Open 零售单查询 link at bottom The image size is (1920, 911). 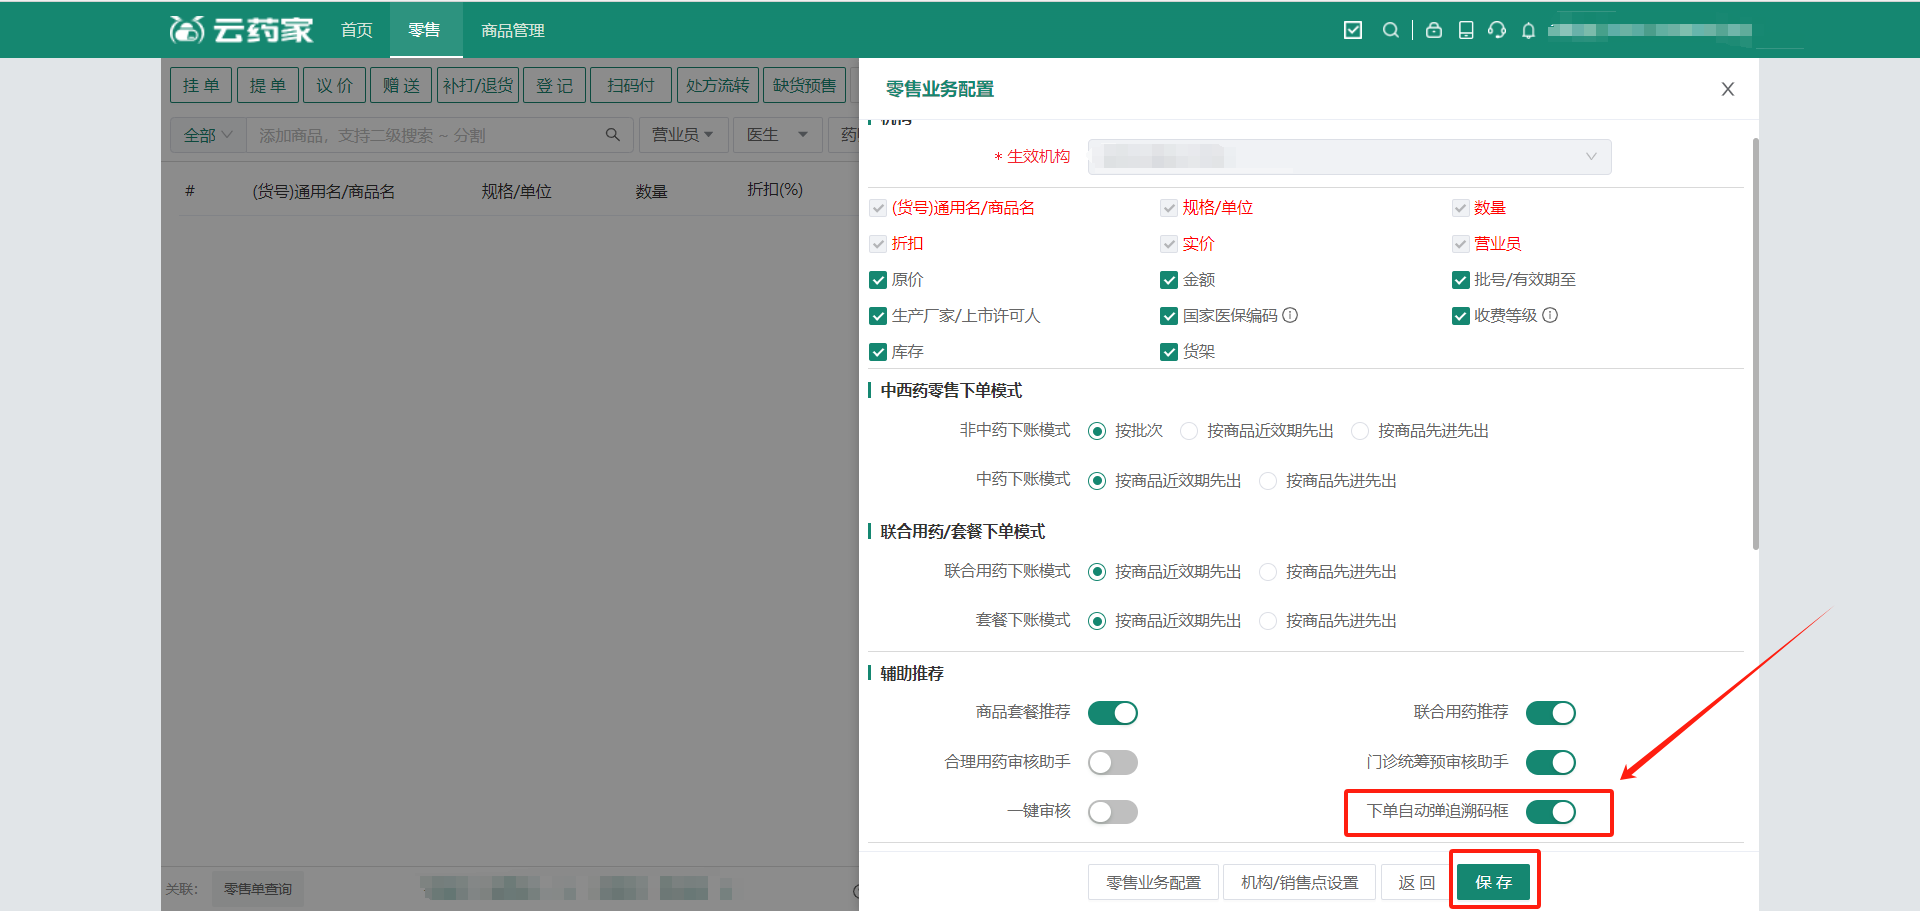[258, 889]
